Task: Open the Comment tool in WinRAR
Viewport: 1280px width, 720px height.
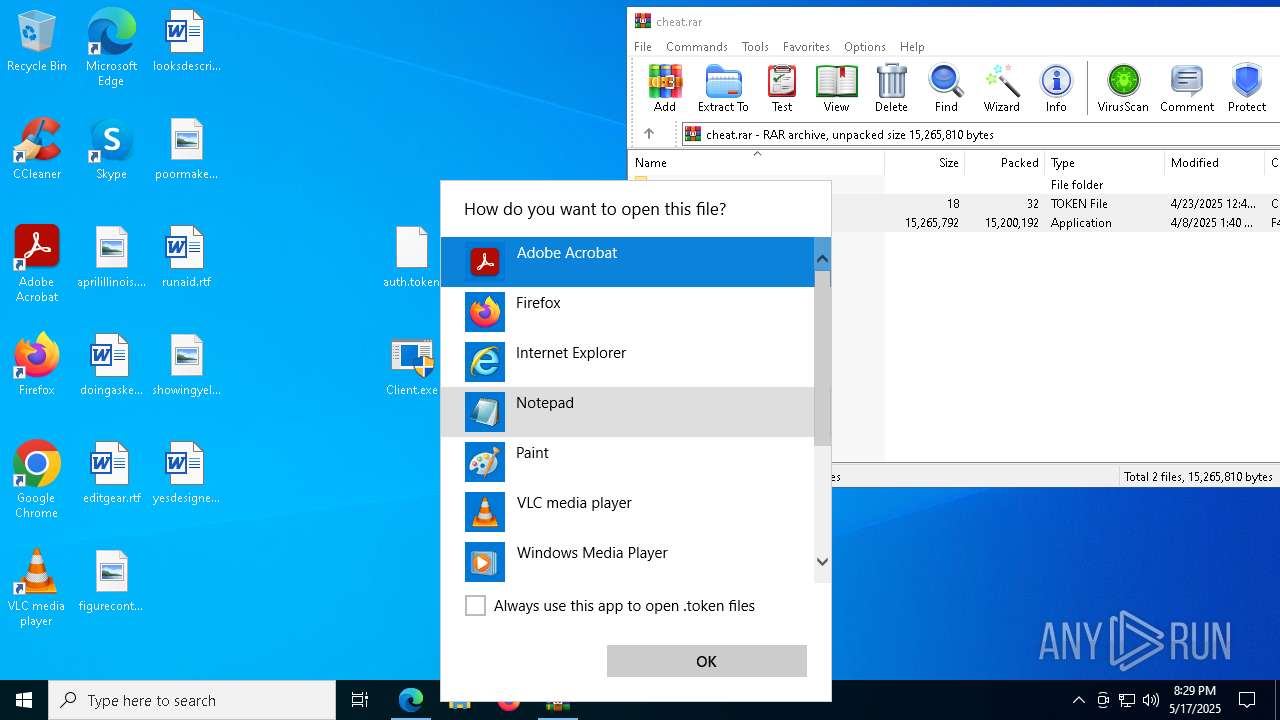Action: (x=1187, y=88)
